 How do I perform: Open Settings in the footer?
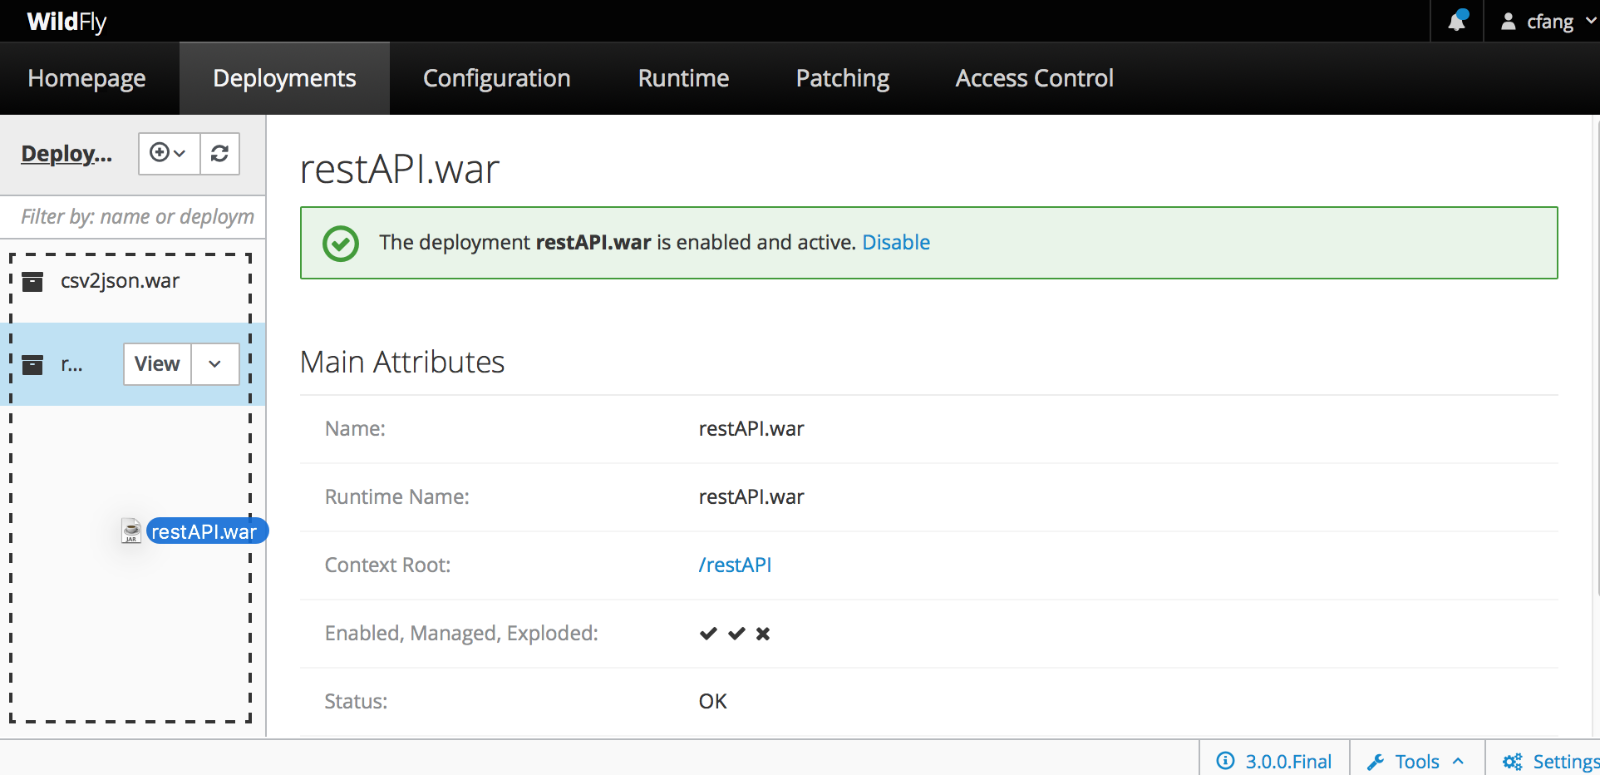1549,761
